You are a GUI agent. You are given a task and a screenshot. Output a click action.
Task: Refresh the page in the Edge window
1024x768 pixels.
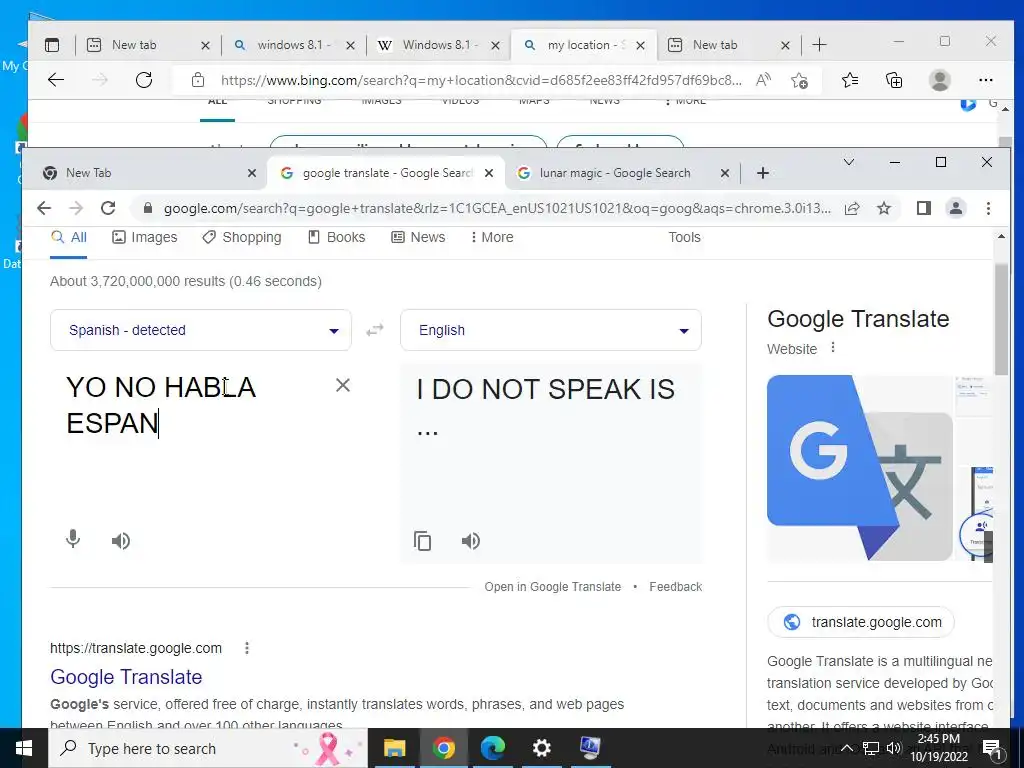[x=144, y=80]
